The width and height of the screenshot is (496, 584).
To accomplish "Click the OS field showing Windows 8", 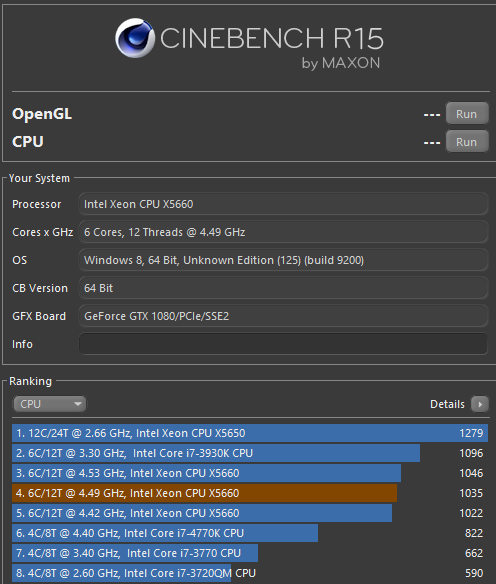I will tap(283, 260).
